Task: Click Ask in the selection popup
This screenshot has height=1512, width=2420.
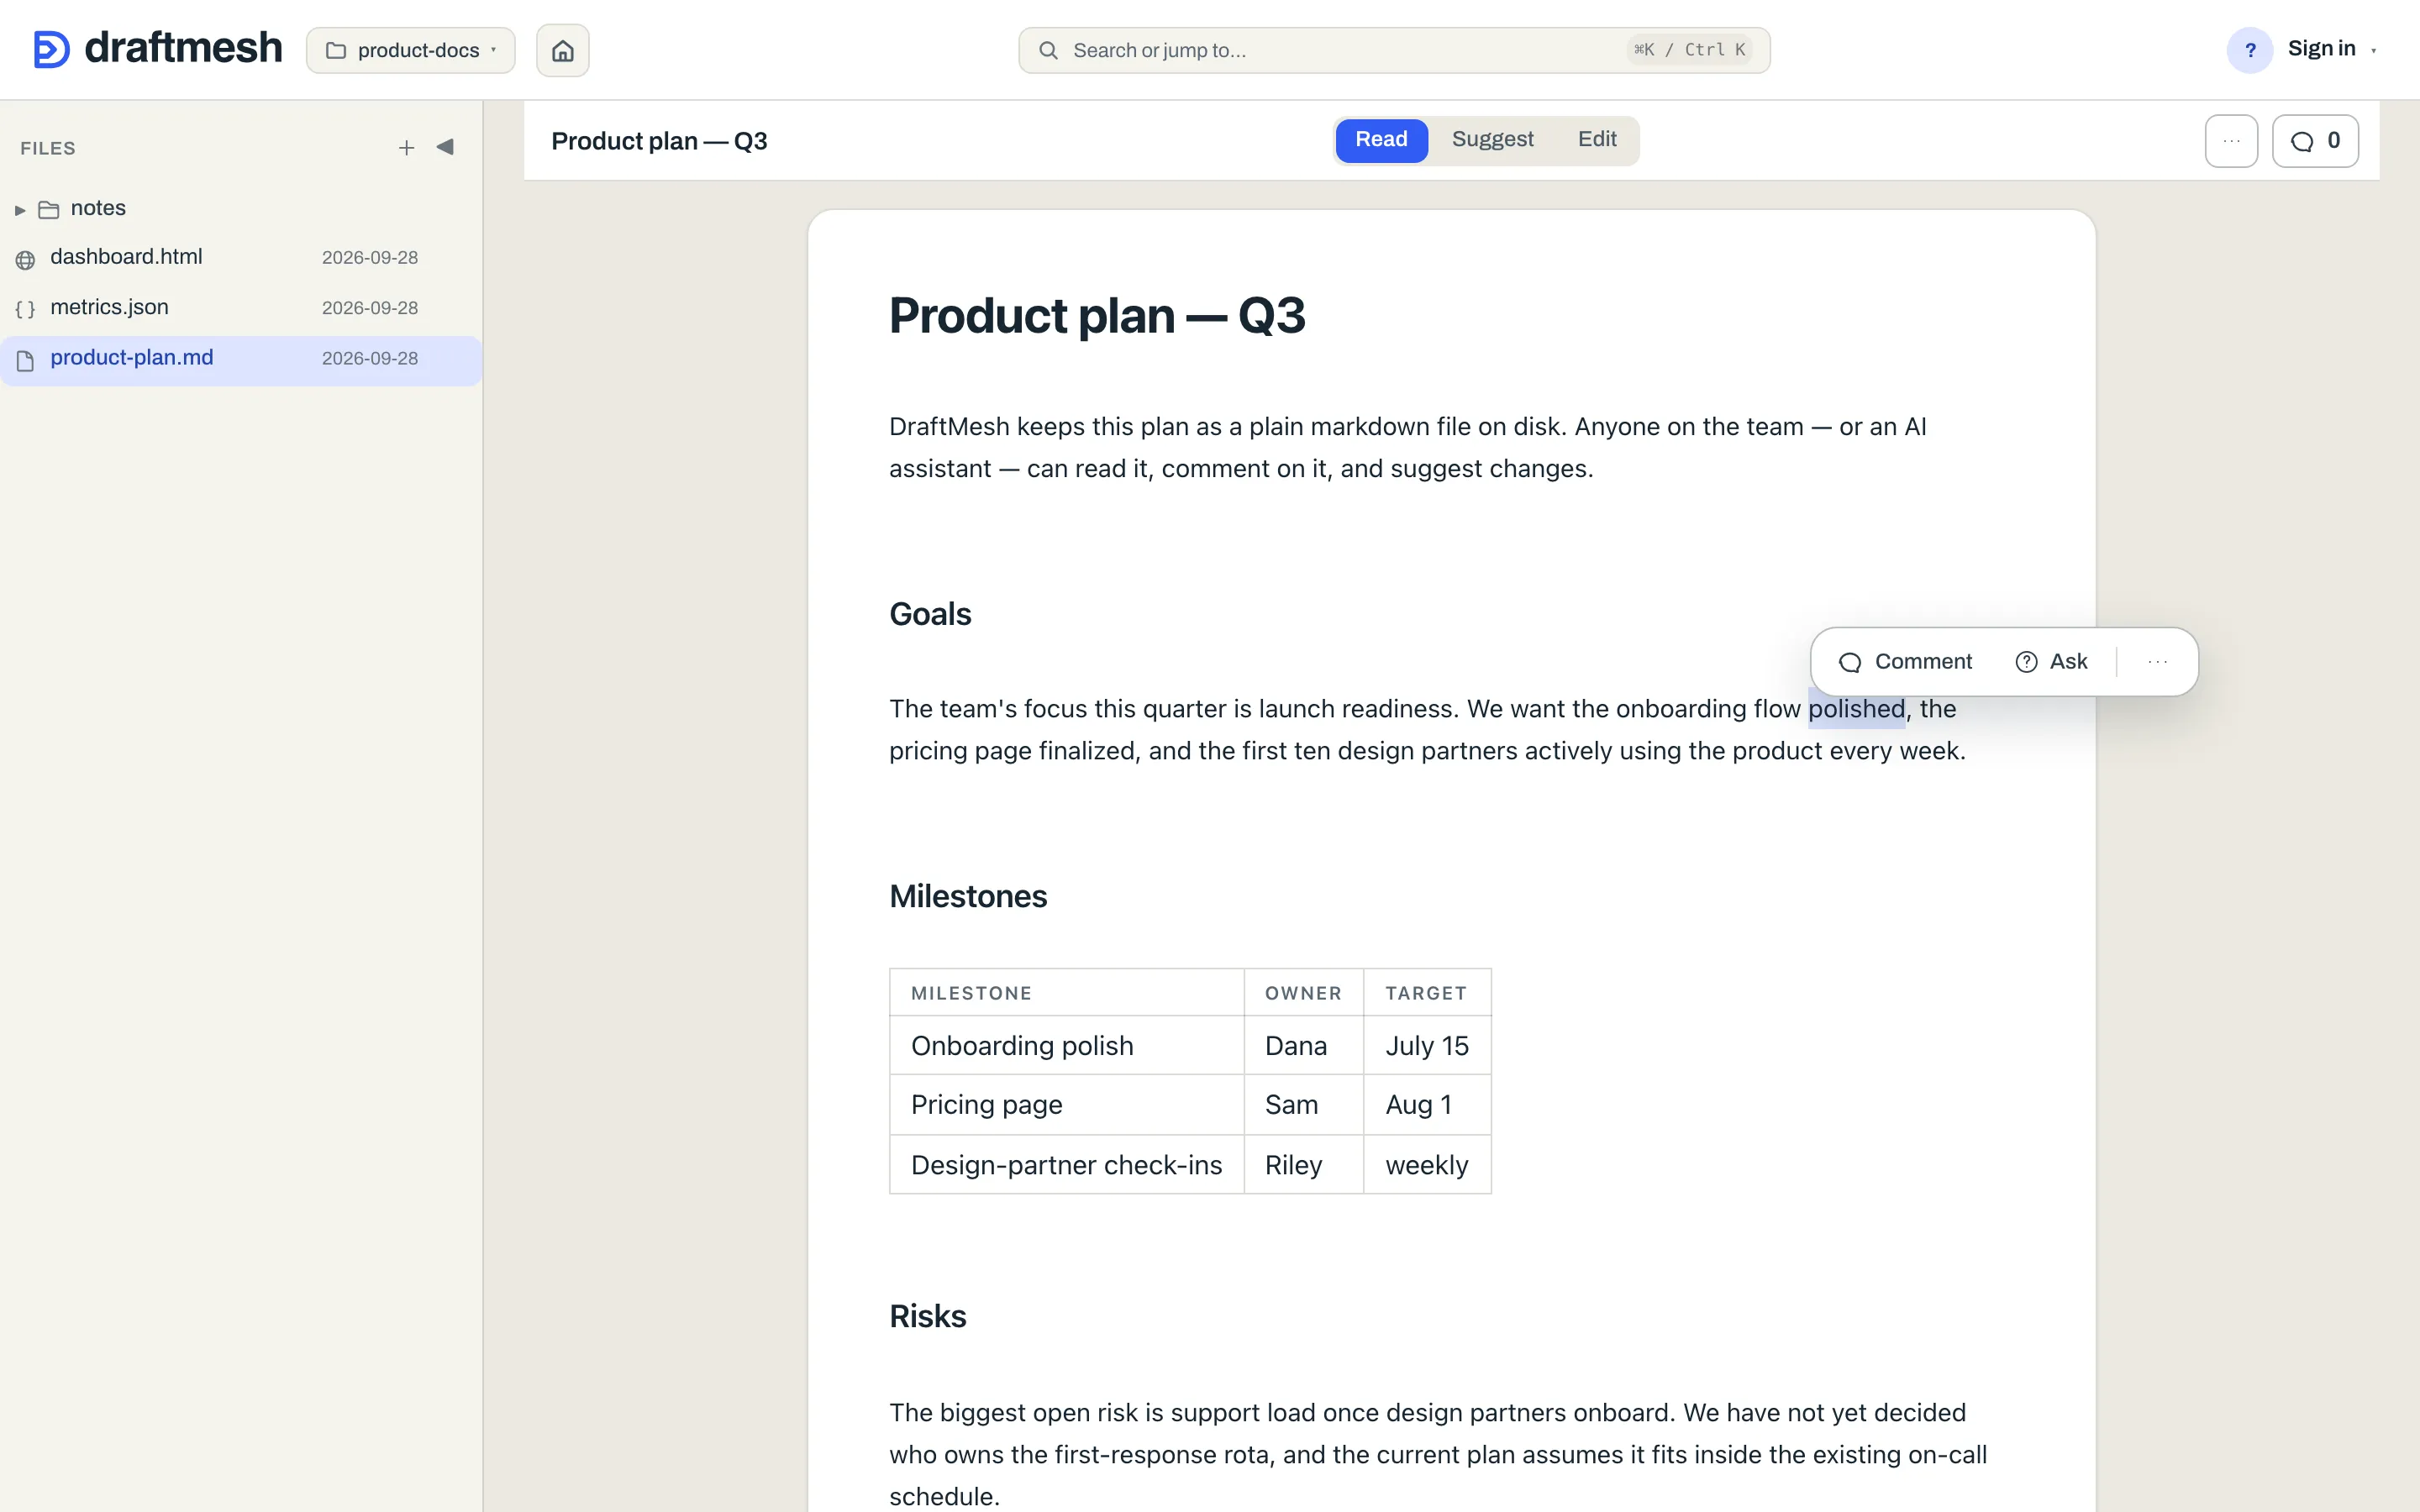Action: (2051, 662)
